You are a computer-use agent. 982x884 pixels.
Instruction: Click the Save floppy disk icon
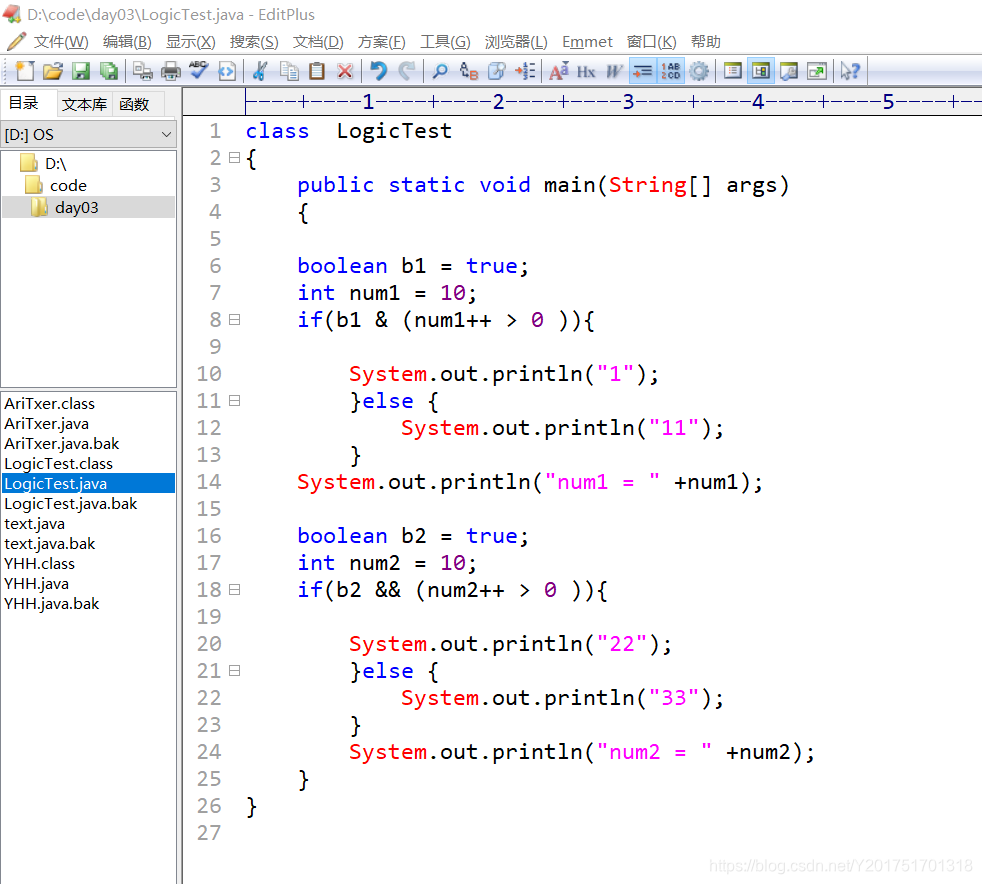click(81, 71)
